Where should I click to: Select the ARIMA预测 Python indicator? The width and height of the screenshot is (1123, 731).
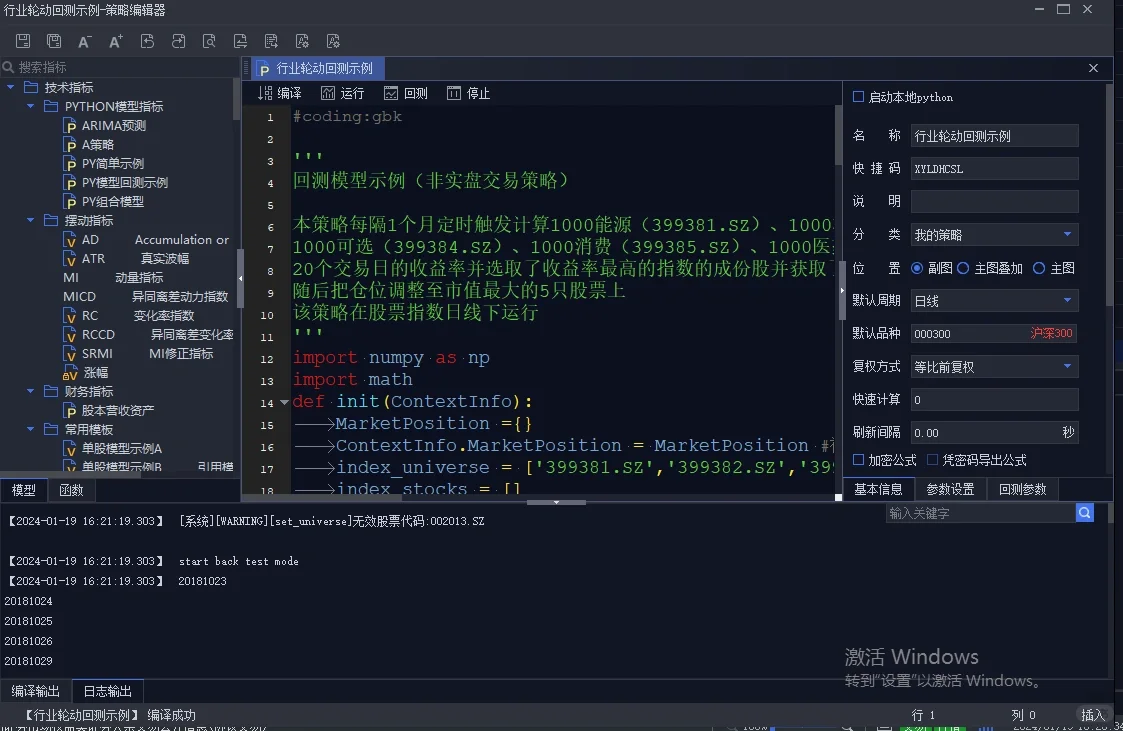pyautogui.click(x=105, y=125)
